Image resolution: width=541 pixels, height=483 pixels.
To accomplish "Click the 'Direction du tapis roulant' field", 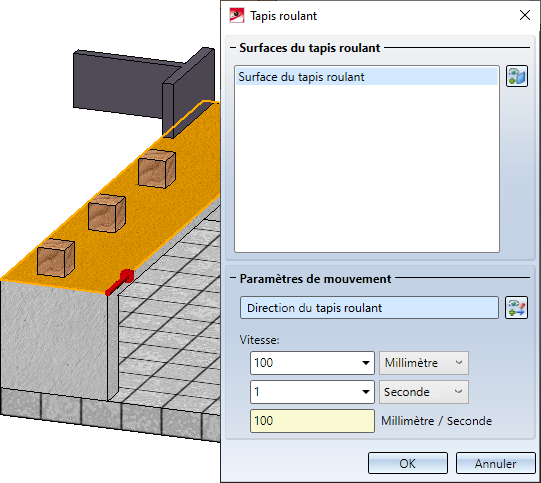I will pyautogui.click(x=369, y=307).
